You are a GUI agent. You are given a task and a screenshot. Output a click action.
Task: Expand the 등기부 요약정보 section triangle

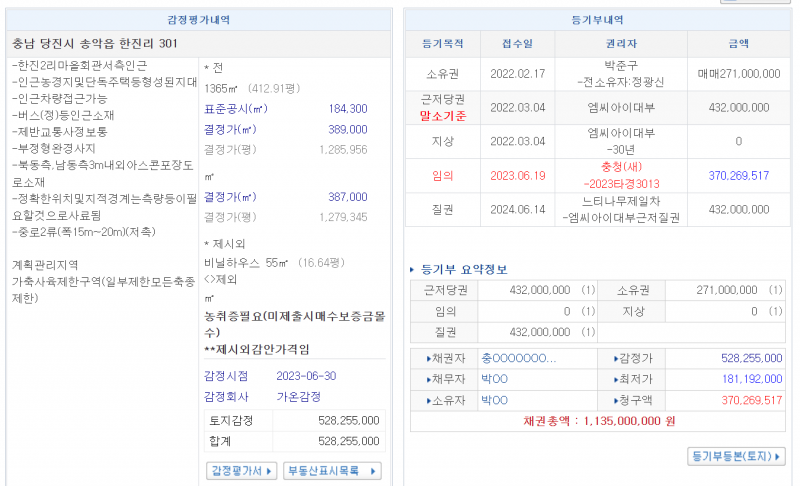[x=414, y=269]
